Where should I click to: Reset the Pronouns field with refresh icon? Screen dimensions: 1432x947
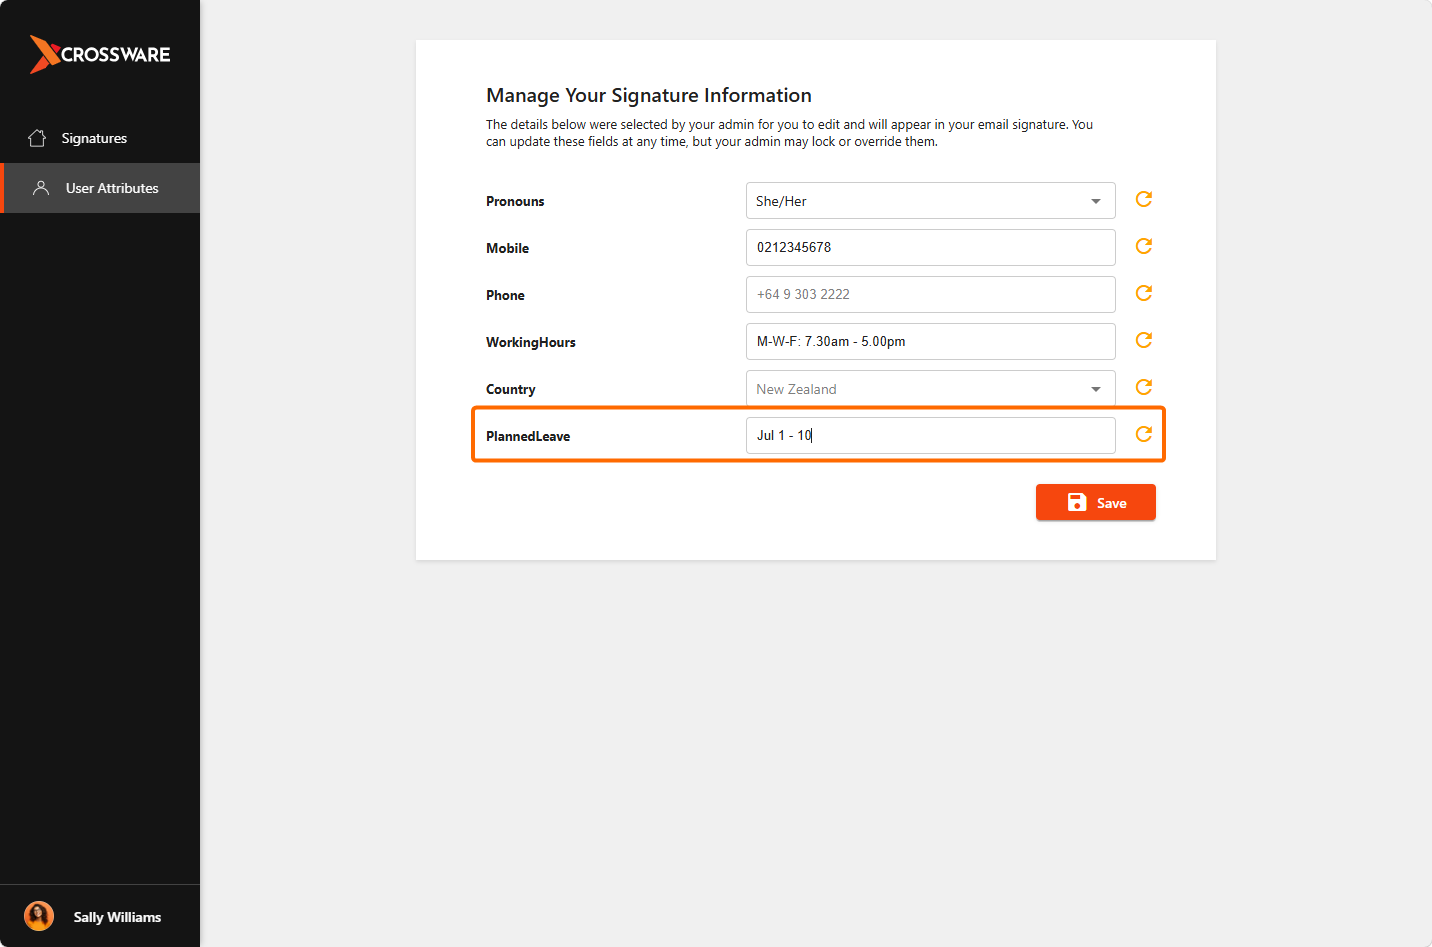pyautogui.click(x=1144, y=199)
